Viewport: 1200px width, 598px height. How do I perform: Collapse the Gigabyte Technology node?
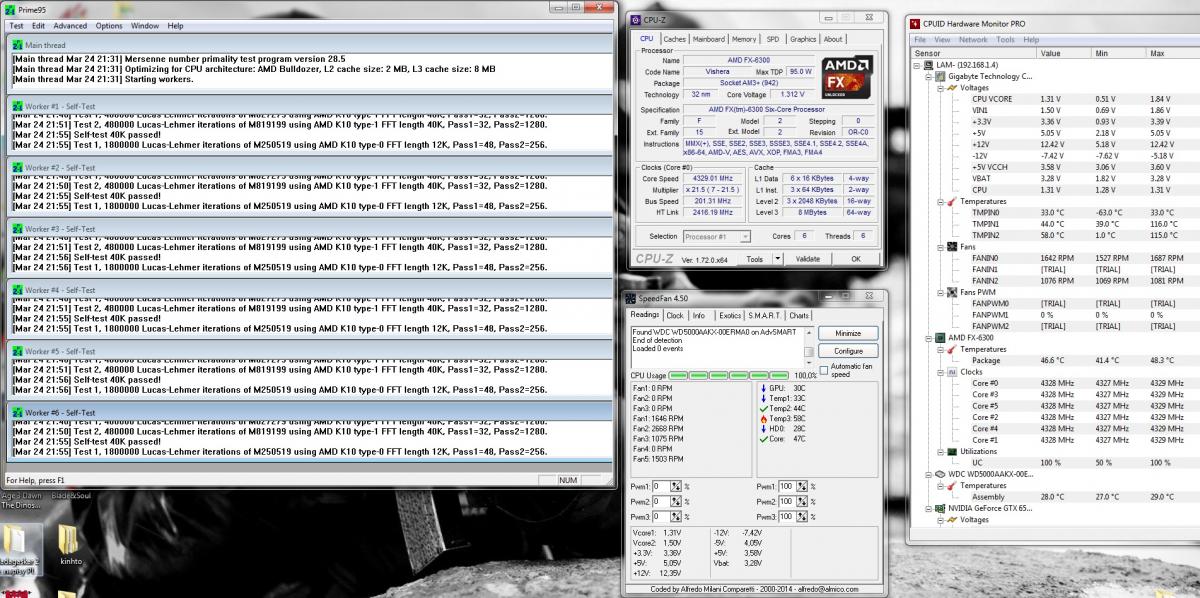(x=928, y=76)
